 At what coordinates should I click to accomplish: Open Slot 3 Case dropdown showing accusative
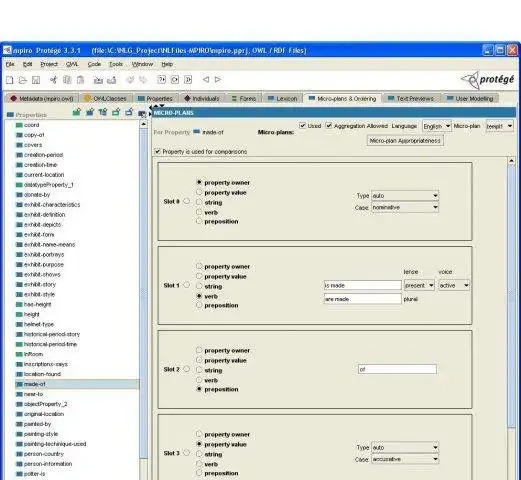point(405,459)
